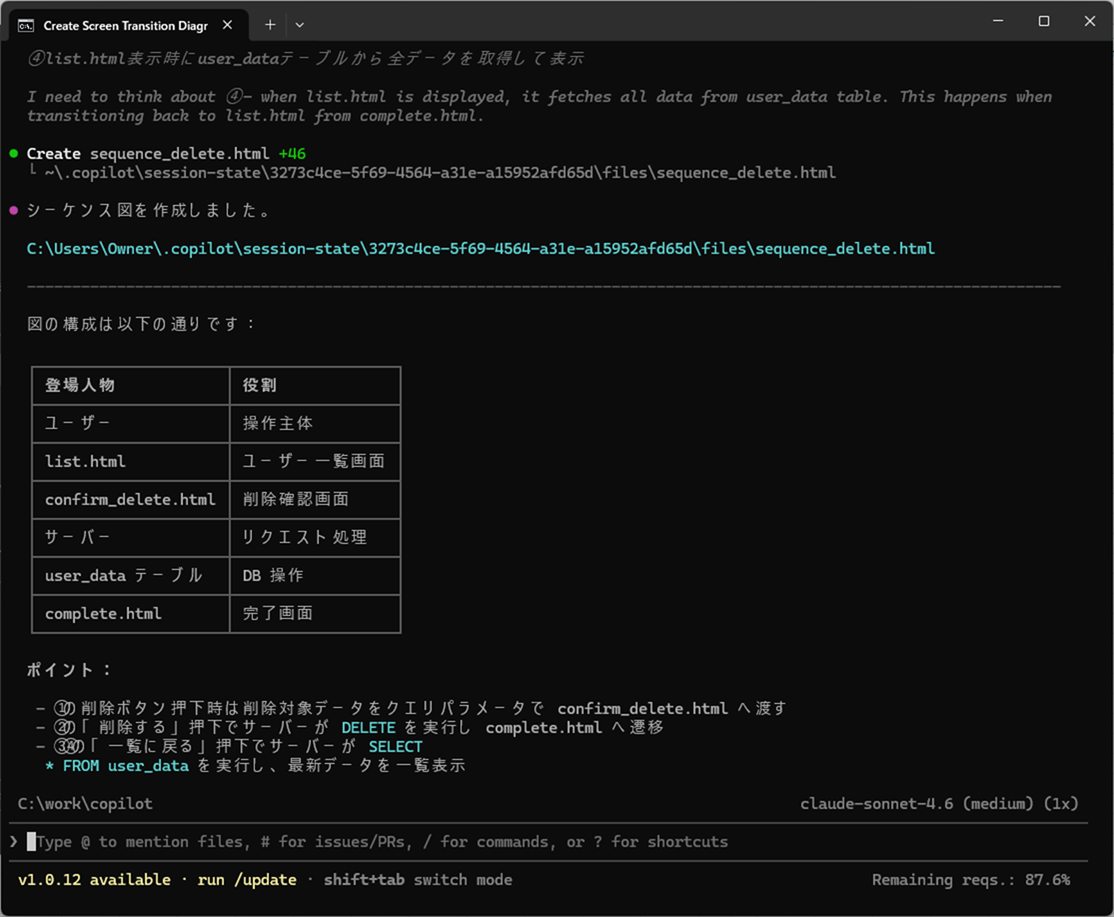Image resolution: width=1114 pixels, height=917 pixels.
Task: Click the highlighted DELETE keyword
Action: tap(369, 727)
